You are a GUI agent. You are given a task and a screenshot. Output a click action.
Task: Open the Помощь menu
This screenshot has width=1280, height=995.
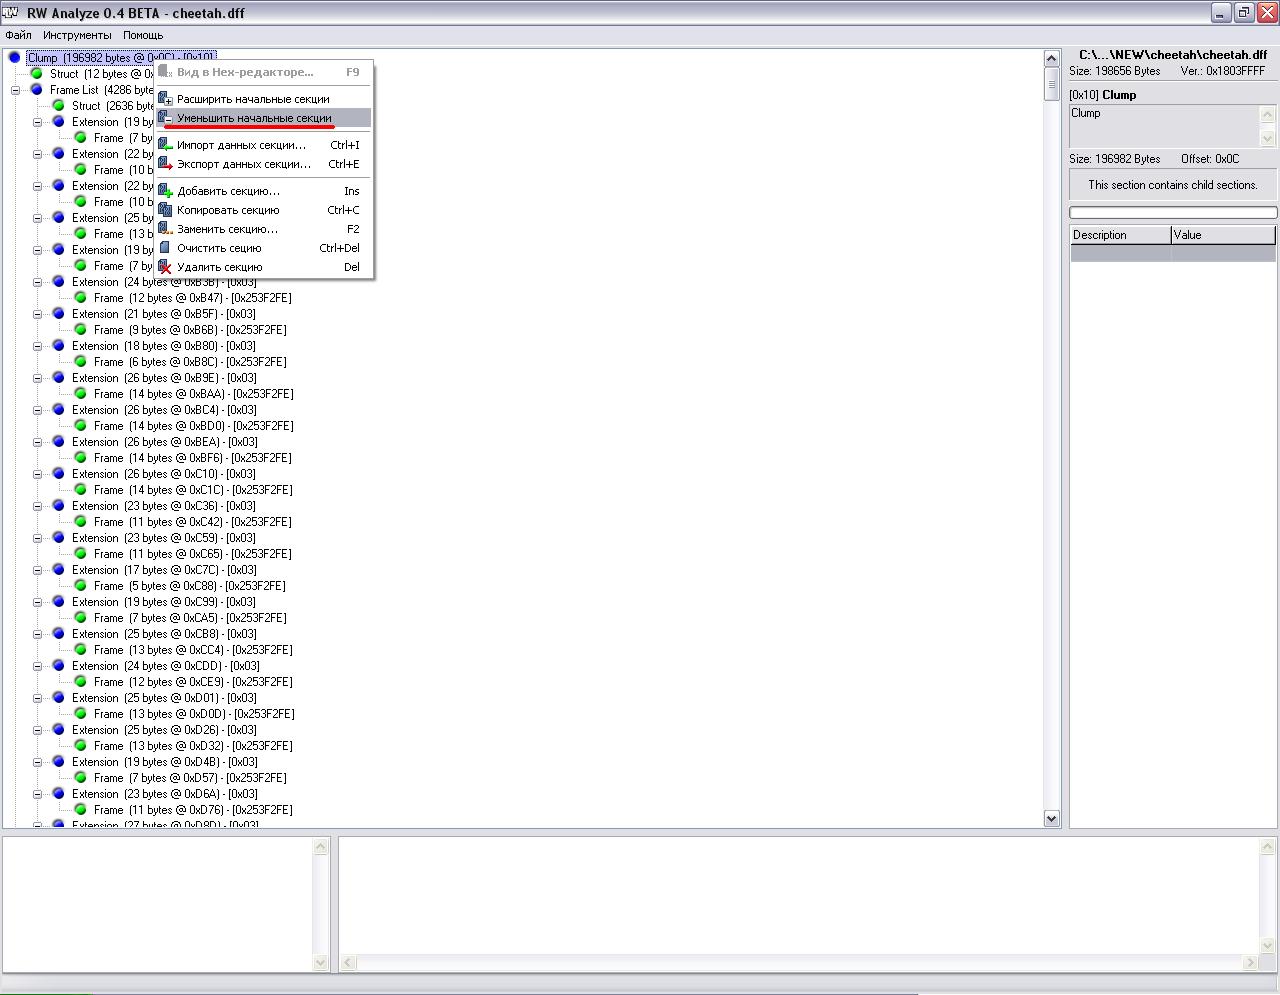coord(143,35)
